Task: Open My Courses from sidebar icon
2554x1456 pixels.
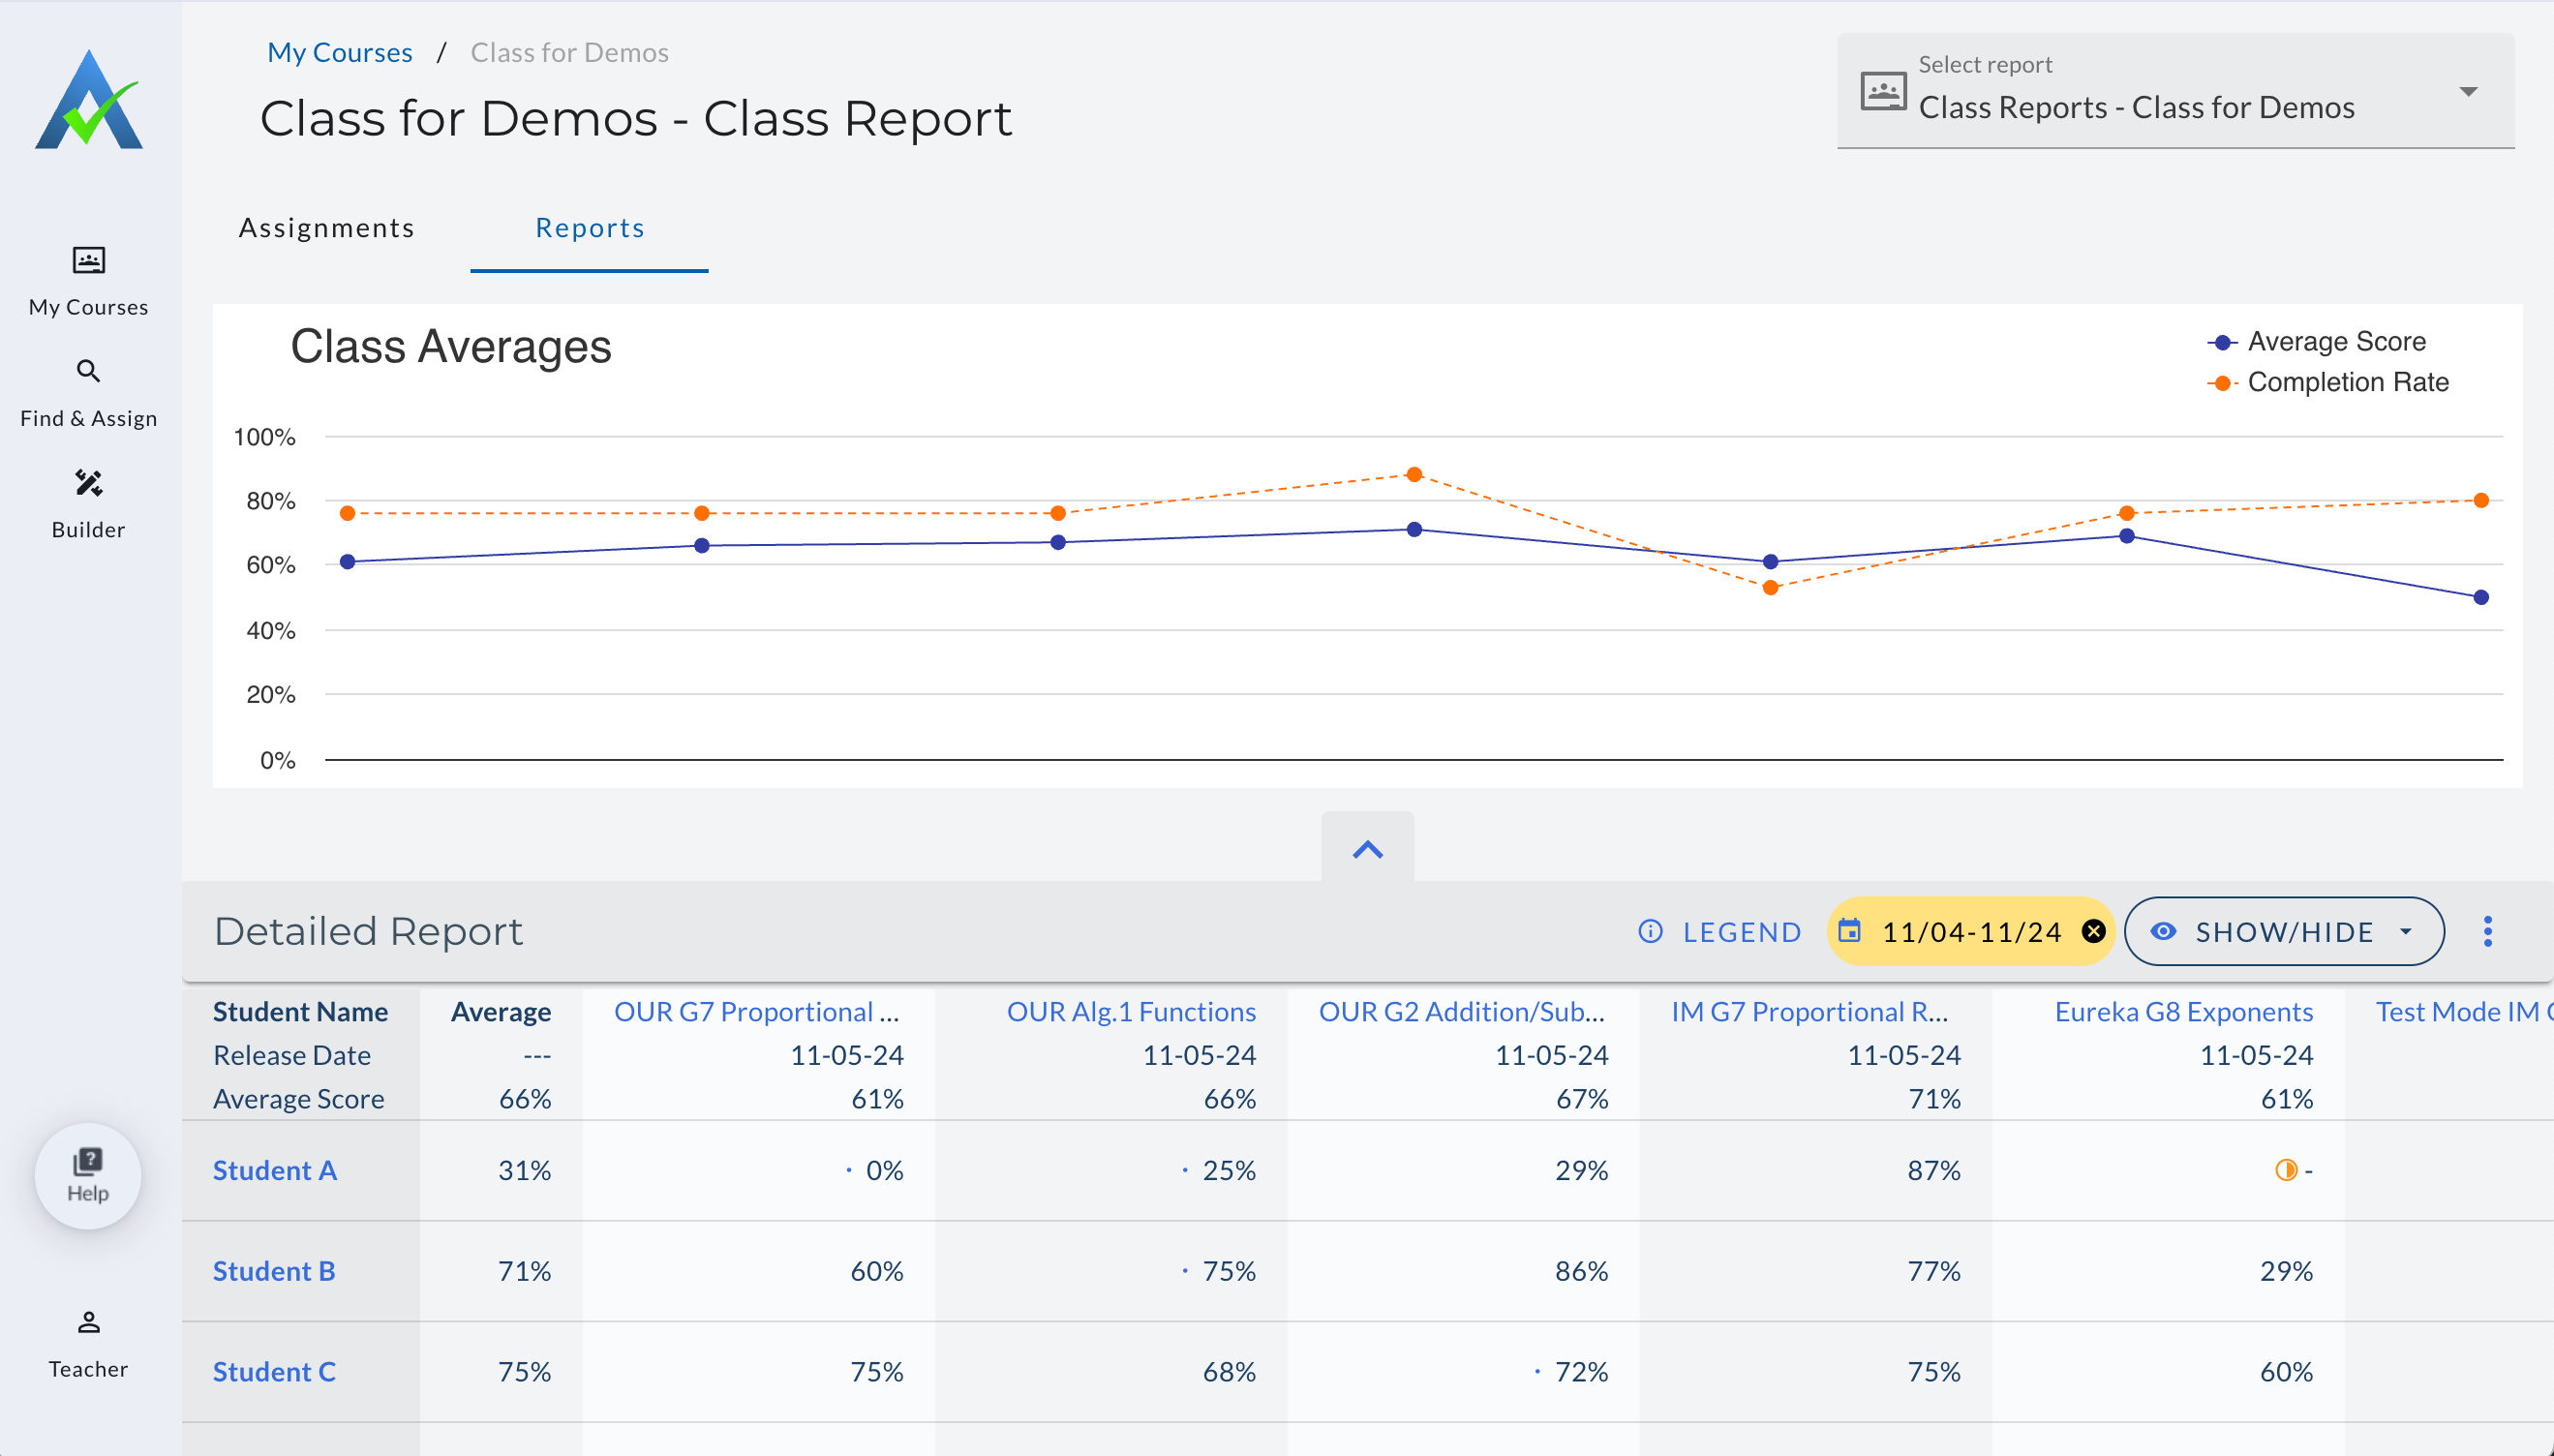Action: 89,261
